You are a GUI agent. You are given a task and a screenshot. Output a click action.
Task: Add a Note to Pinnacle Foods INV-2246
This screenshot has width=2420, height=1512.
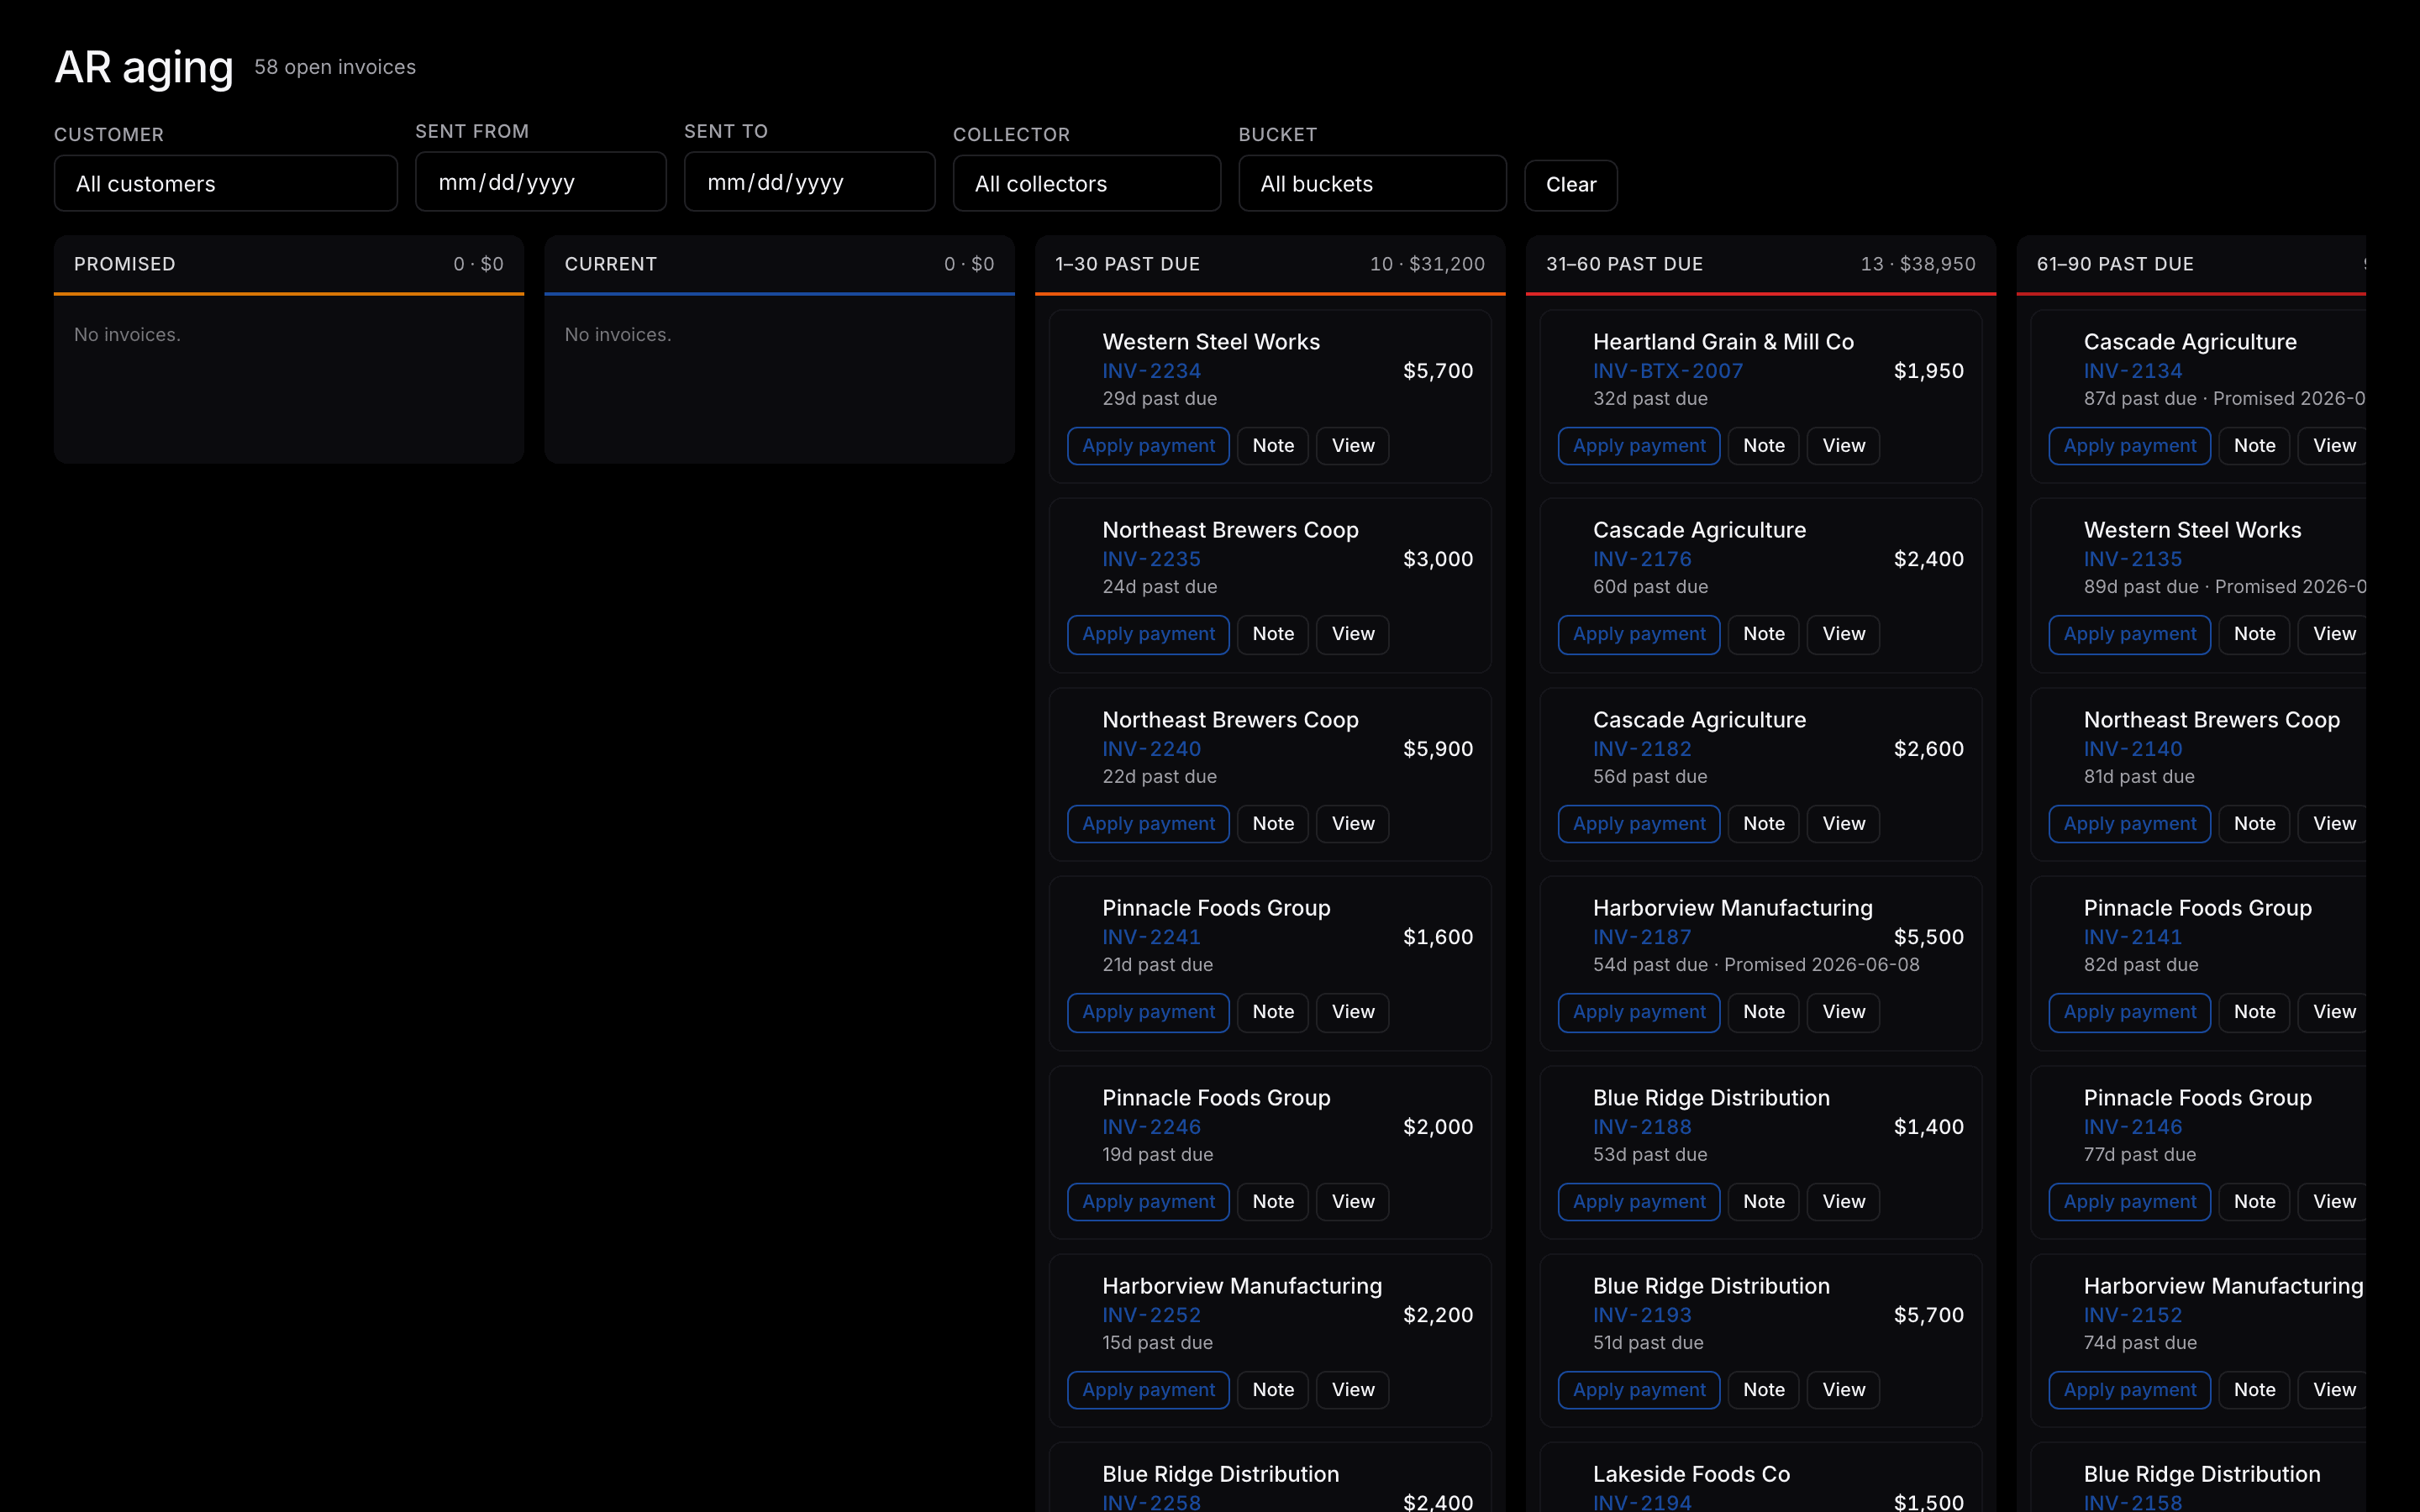coord(1272,1202)
